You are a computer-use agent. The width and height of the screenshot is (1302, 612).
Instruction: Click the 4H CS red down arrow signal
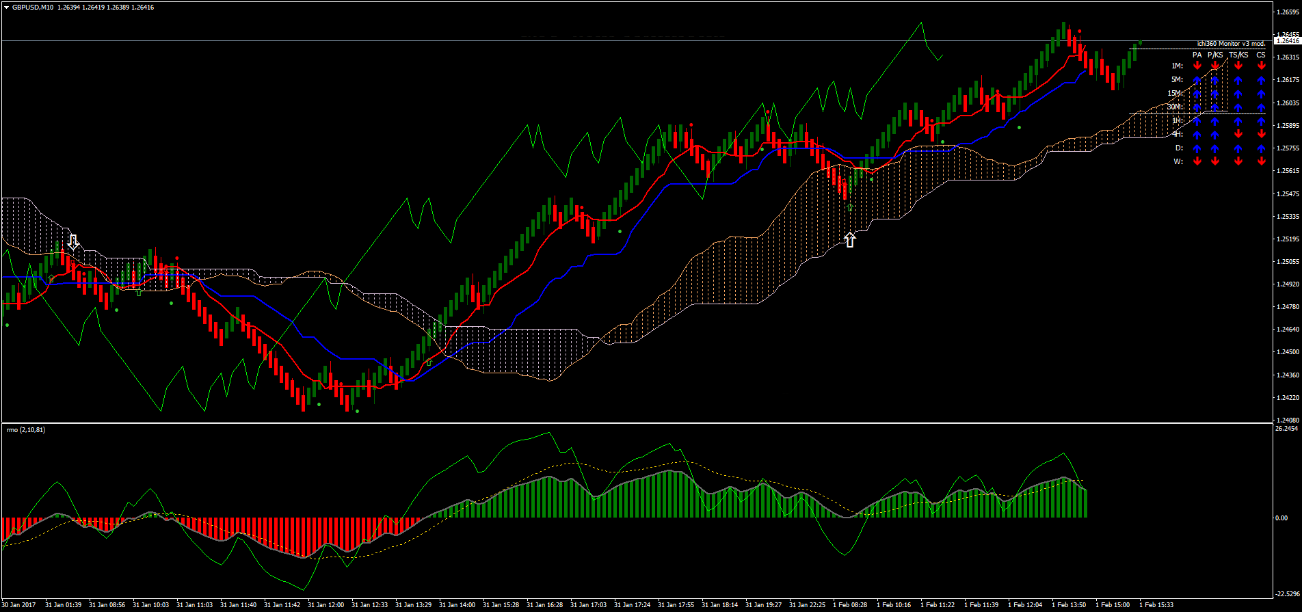point(1261,133)
